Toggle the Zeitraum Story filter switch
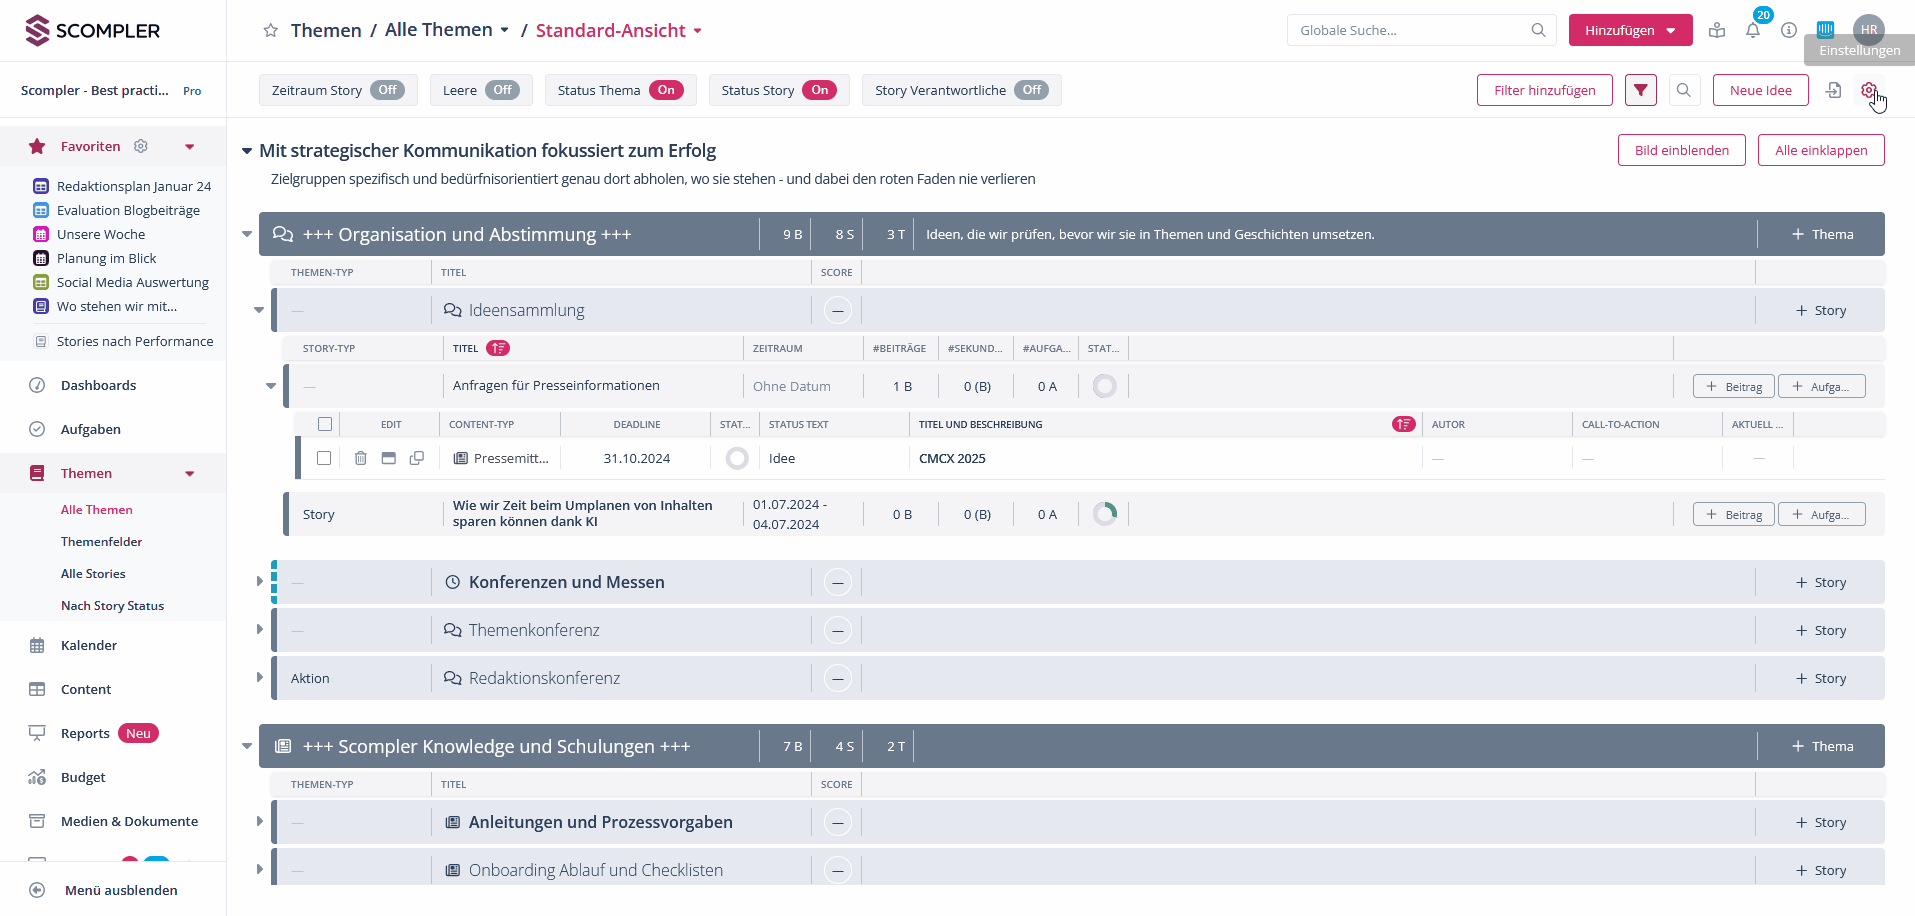Screen dimensions: 1915x916 tap(388, 90)
